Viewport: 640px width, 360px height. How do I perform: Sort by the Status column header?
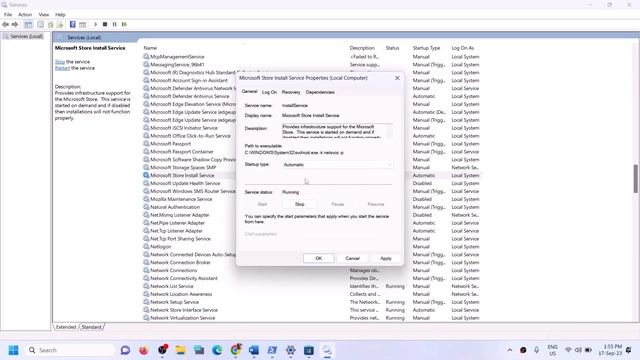392,48
